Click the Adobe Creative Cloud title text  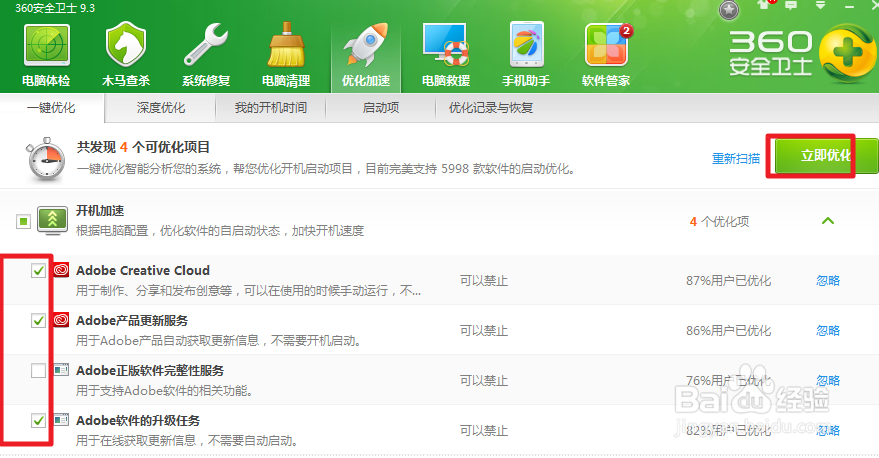143,270
